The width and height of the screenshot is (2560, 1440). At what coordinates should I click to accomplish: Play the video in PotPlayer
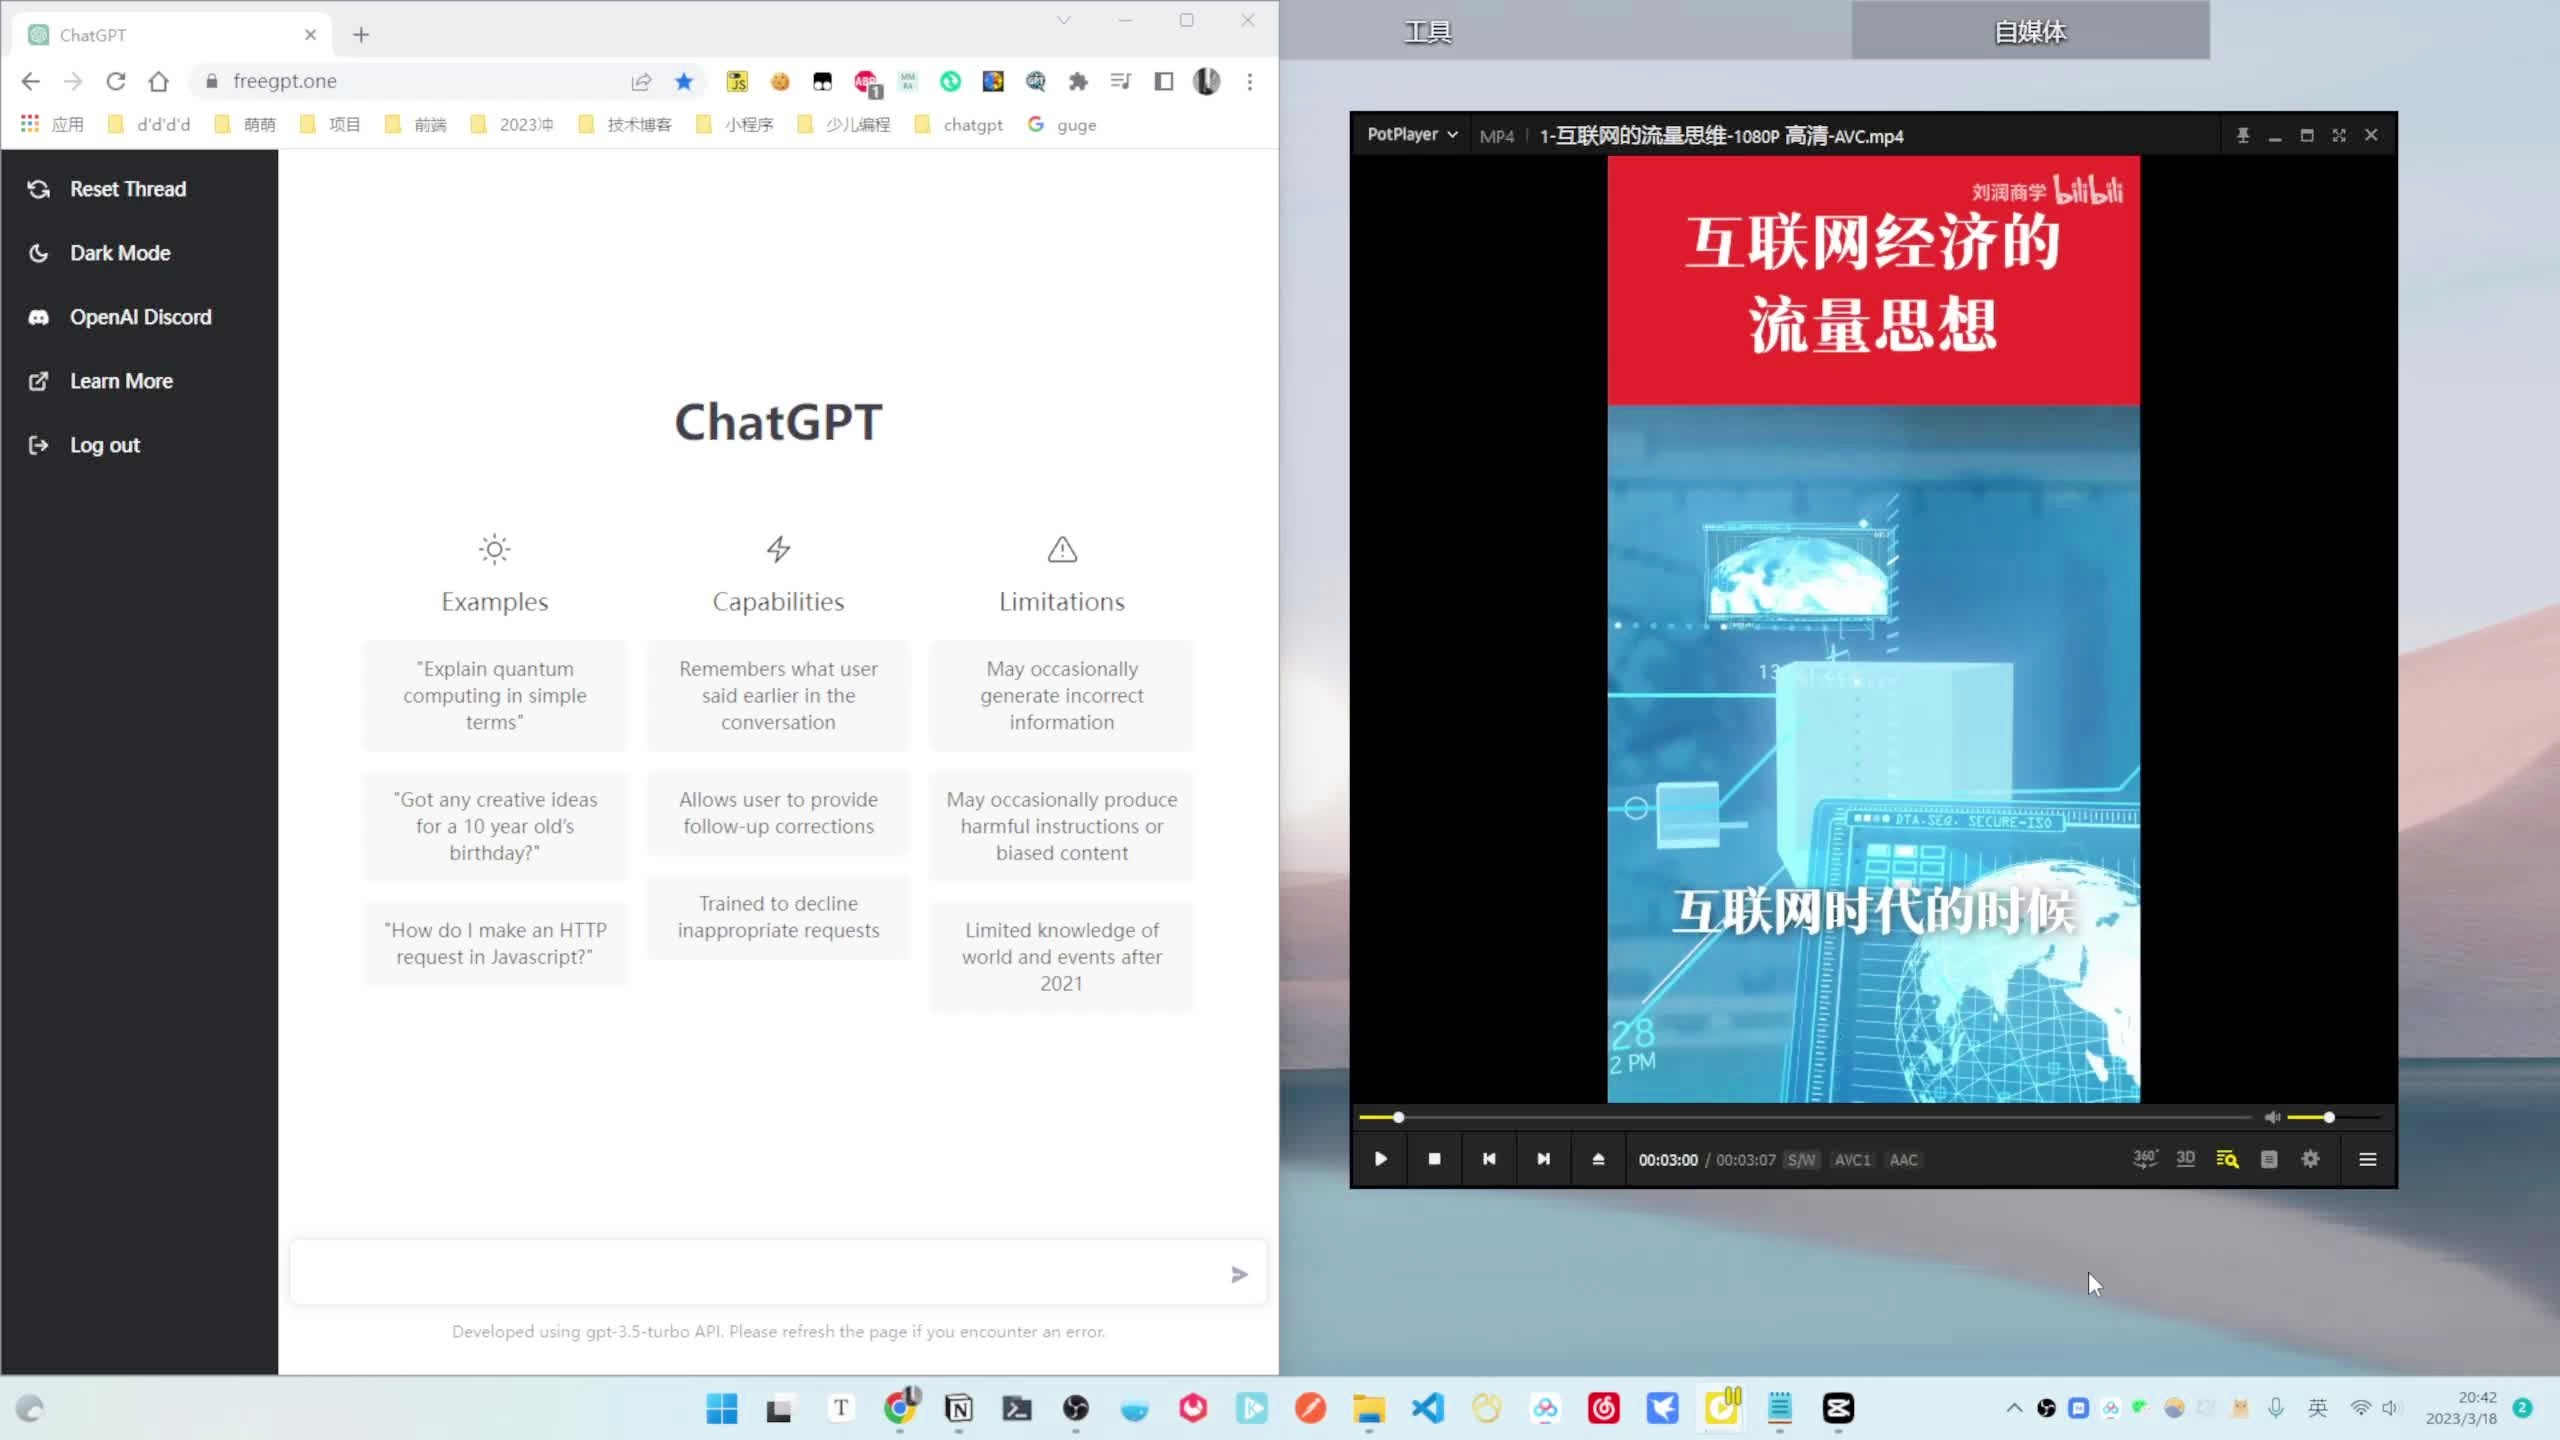(x=1381, y=1159)
